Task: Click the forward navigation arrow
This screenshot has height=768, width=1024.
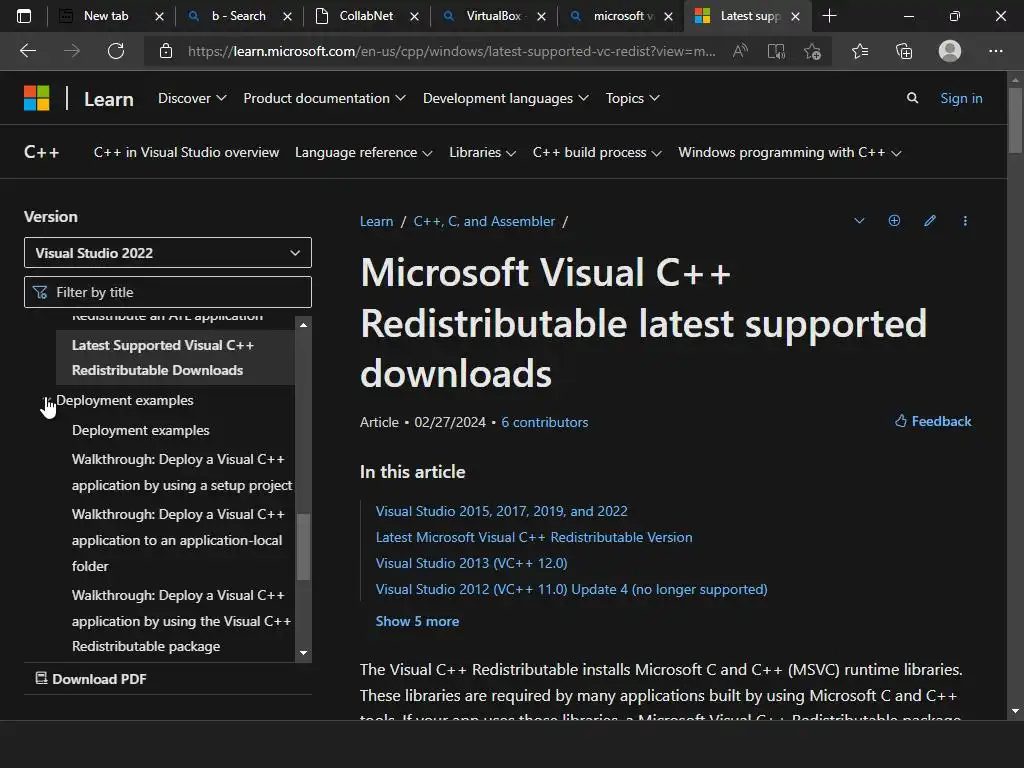Action: (72, 51)
